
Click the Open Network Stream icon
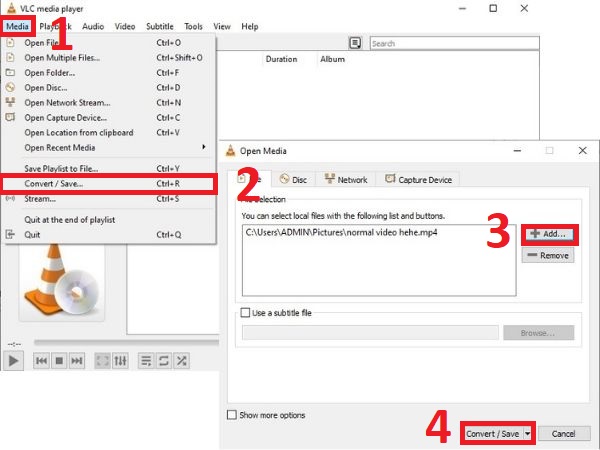(10, 102)
